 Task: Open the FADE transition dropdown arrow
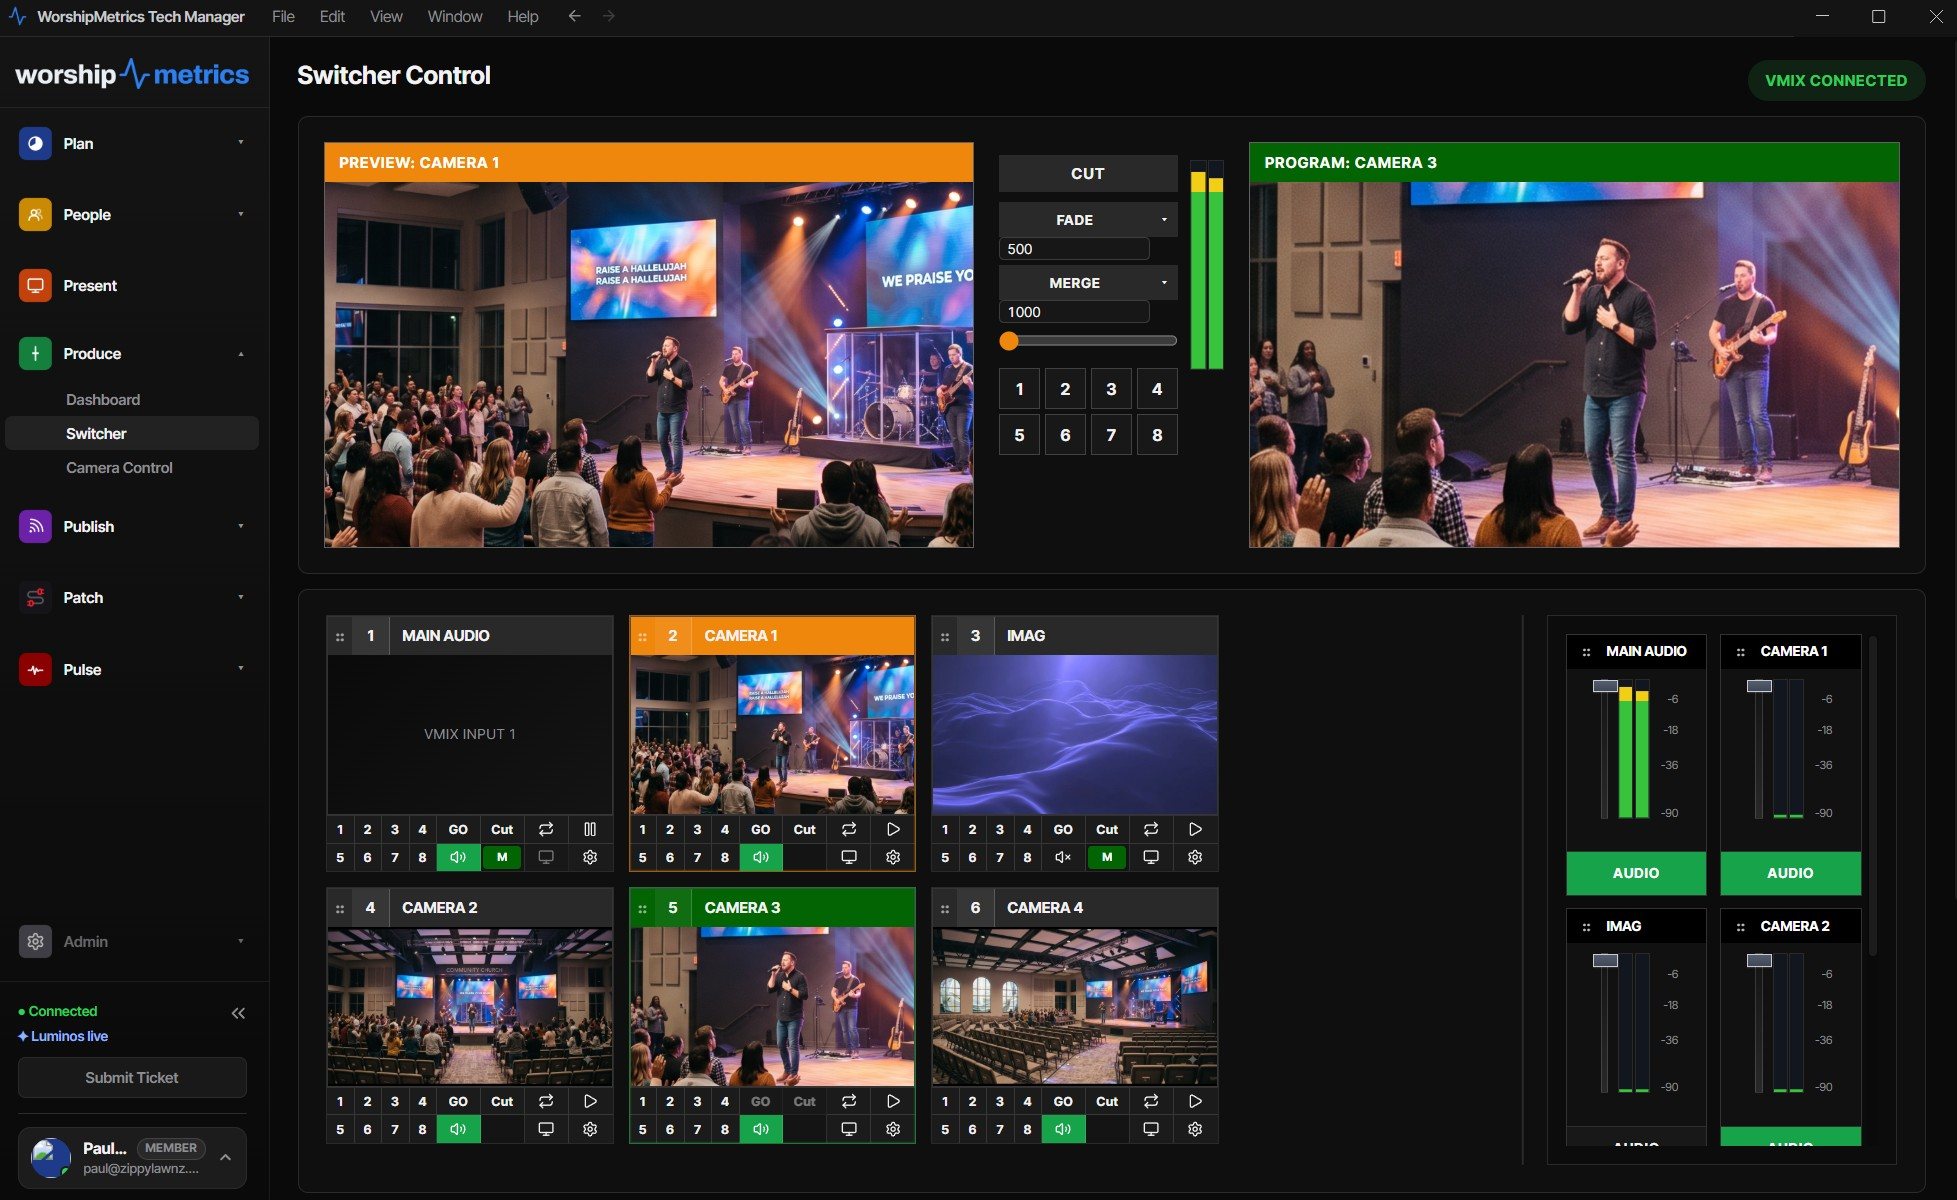pos(1164,220)
